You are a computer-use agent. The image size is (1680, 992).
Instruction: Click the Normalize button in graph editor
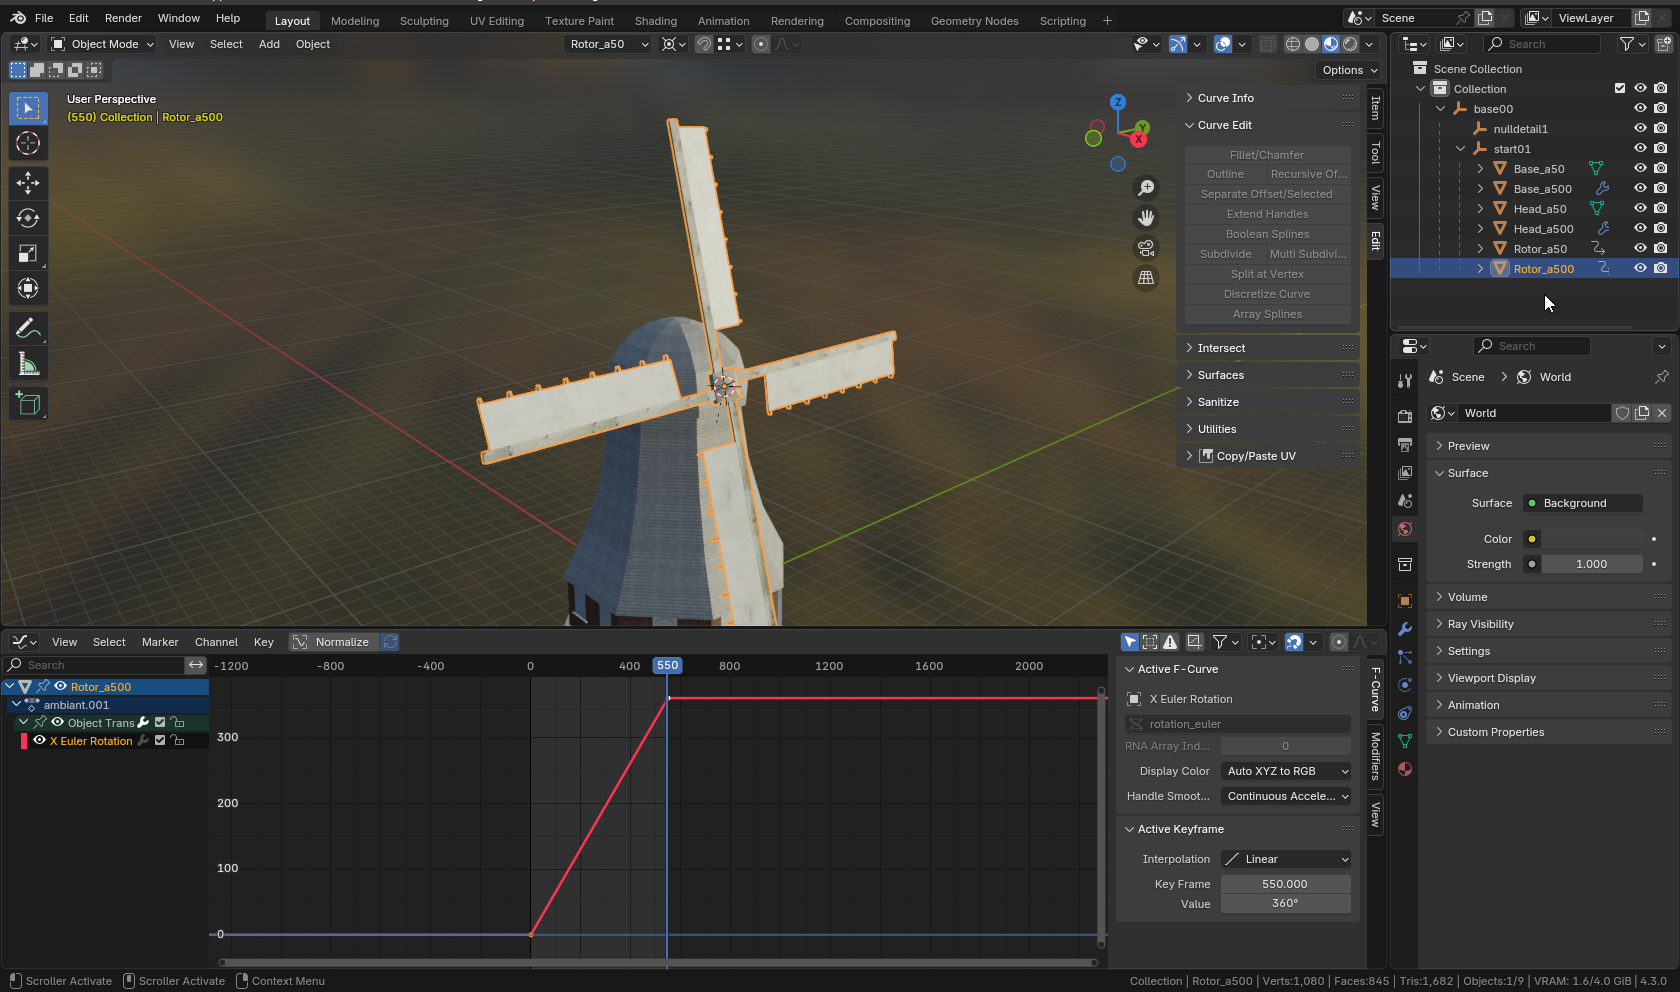pos(332,642)
